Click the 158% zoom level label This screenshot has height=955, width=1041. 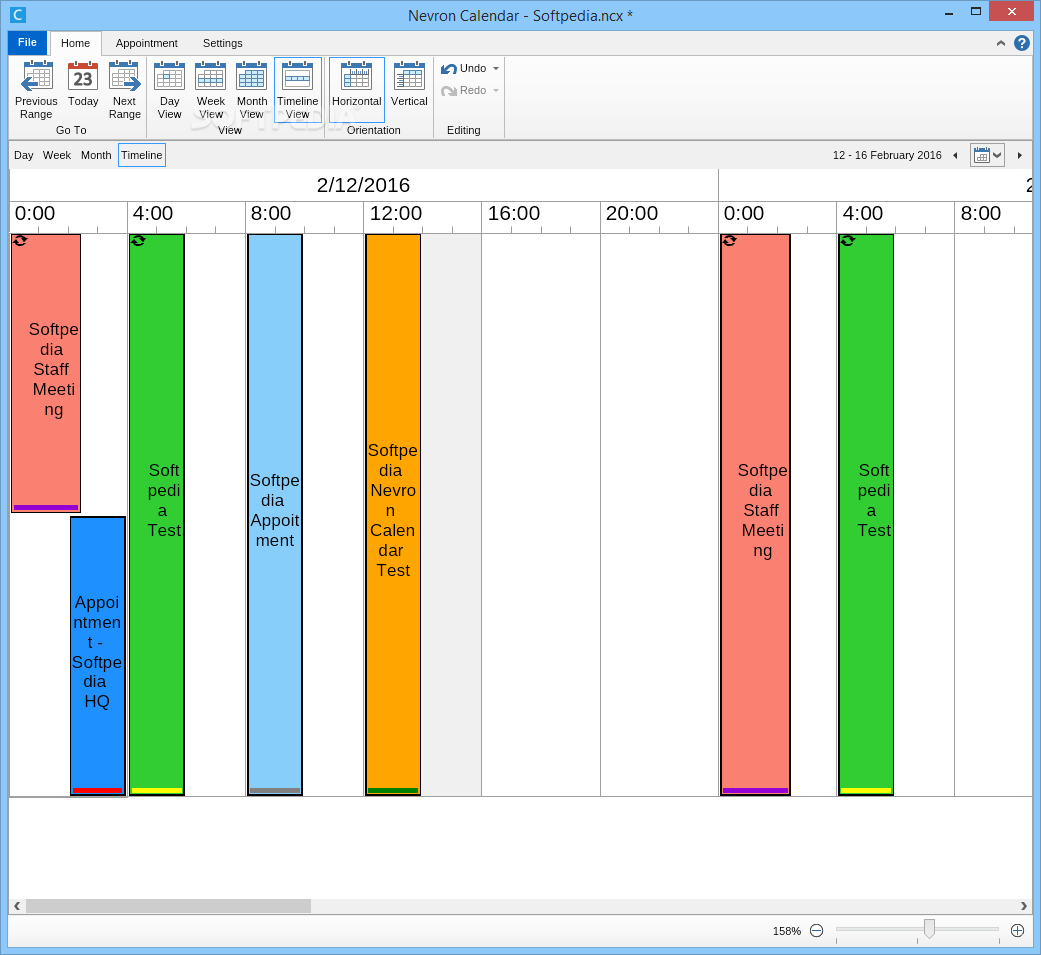pyautogui.click(x=787, y=931)
